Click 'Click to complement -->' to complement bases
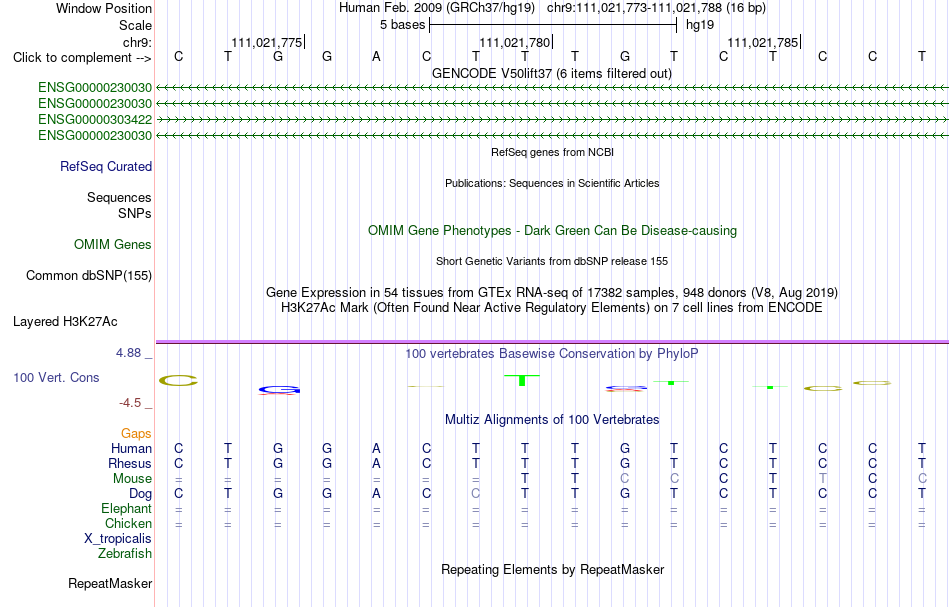 click(82, 58)
